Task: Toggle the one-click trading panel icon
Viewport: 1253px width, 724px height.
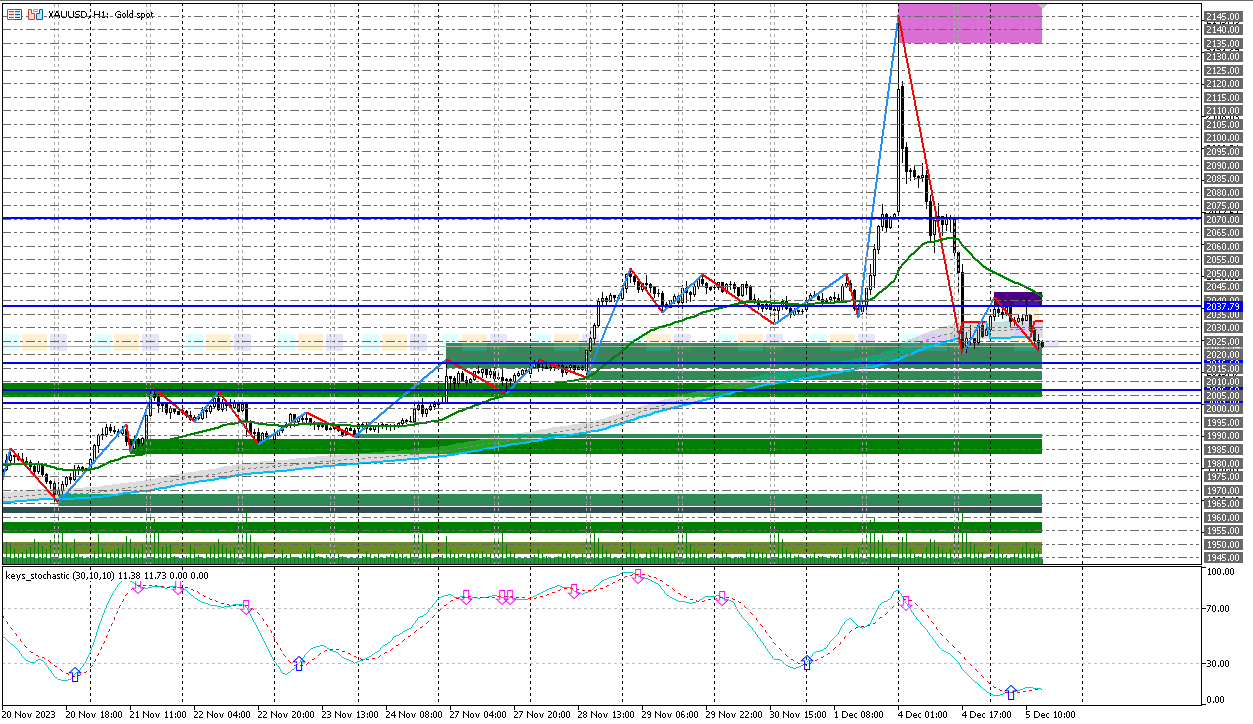Action: [35, 15]
